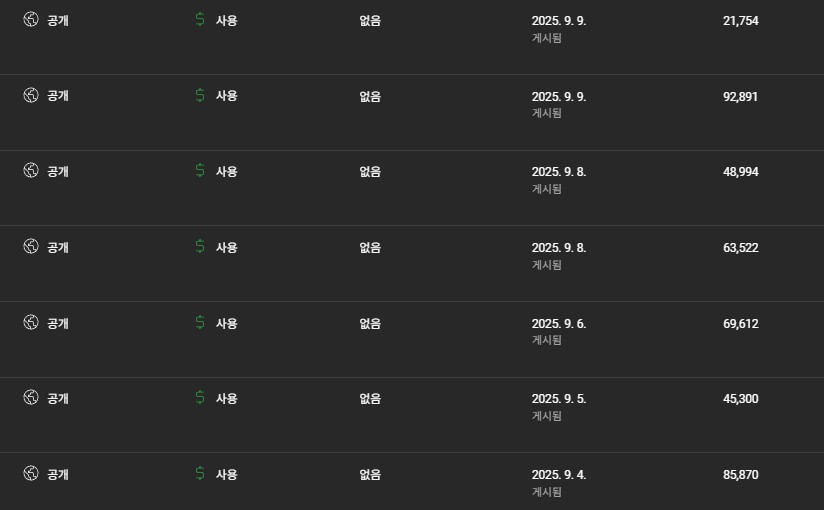
Task: Open the 공개 visibility setting for the 85,870-view video
Action: (58, 474)
